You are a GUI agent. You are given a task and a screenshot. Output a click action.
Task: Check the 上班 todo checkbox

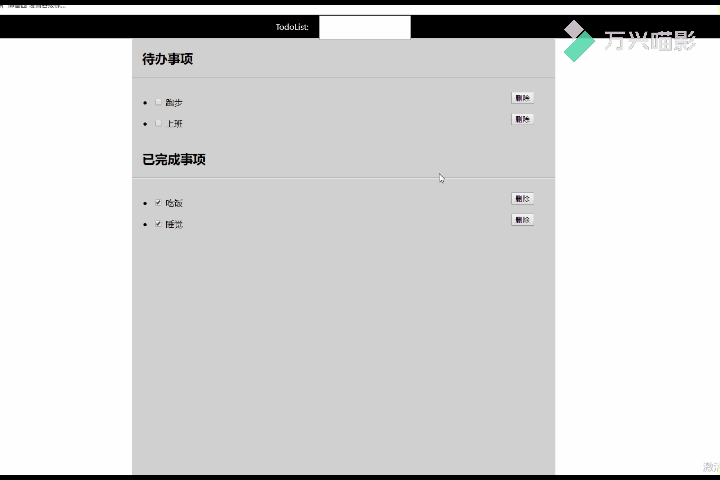click(158, 123)
